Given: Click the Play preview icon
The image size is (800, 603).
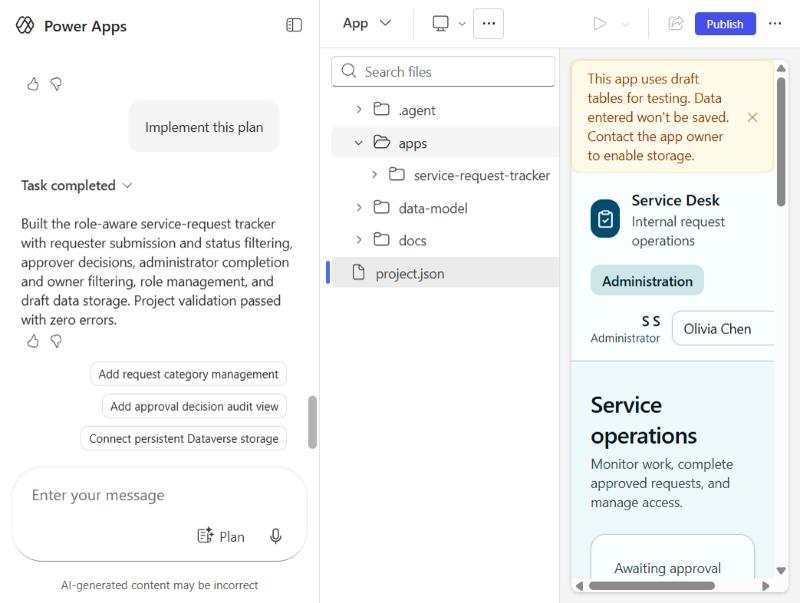Looking at the screenshot, I should [600, 23].
